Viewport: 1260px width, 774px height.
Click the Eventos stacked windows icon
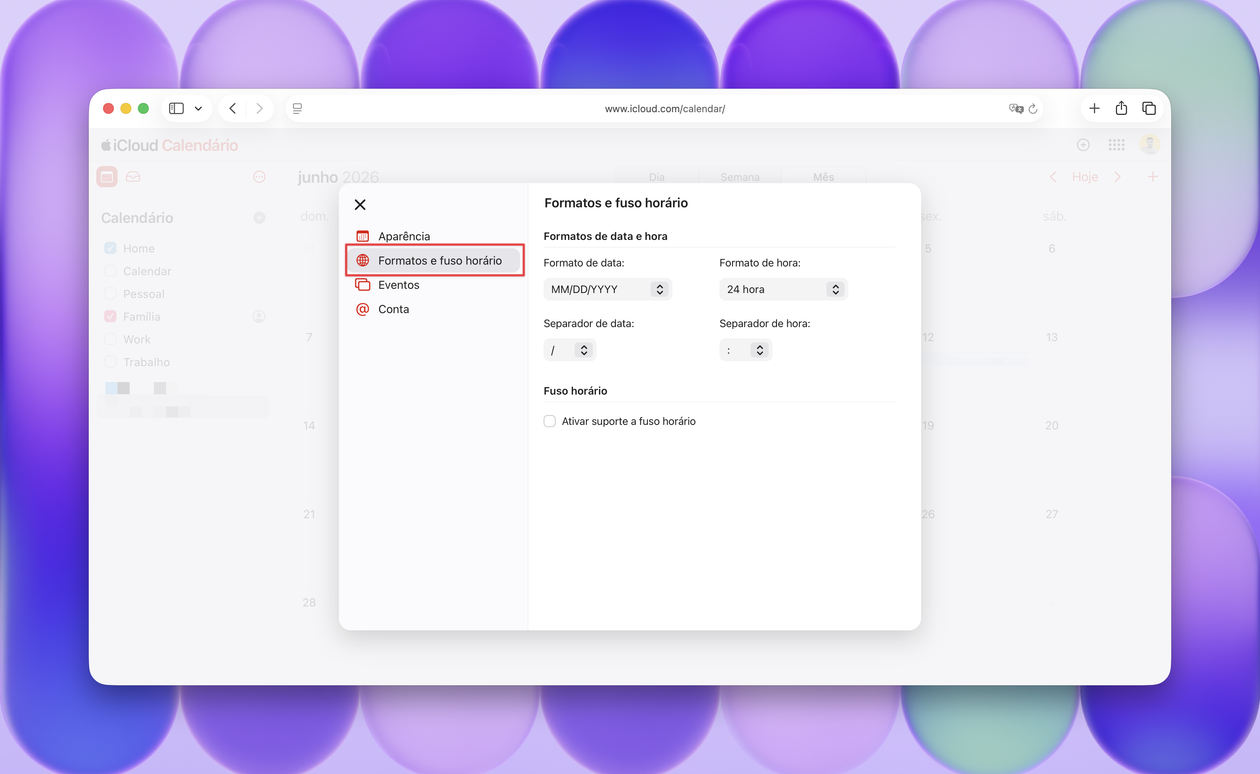363,285
